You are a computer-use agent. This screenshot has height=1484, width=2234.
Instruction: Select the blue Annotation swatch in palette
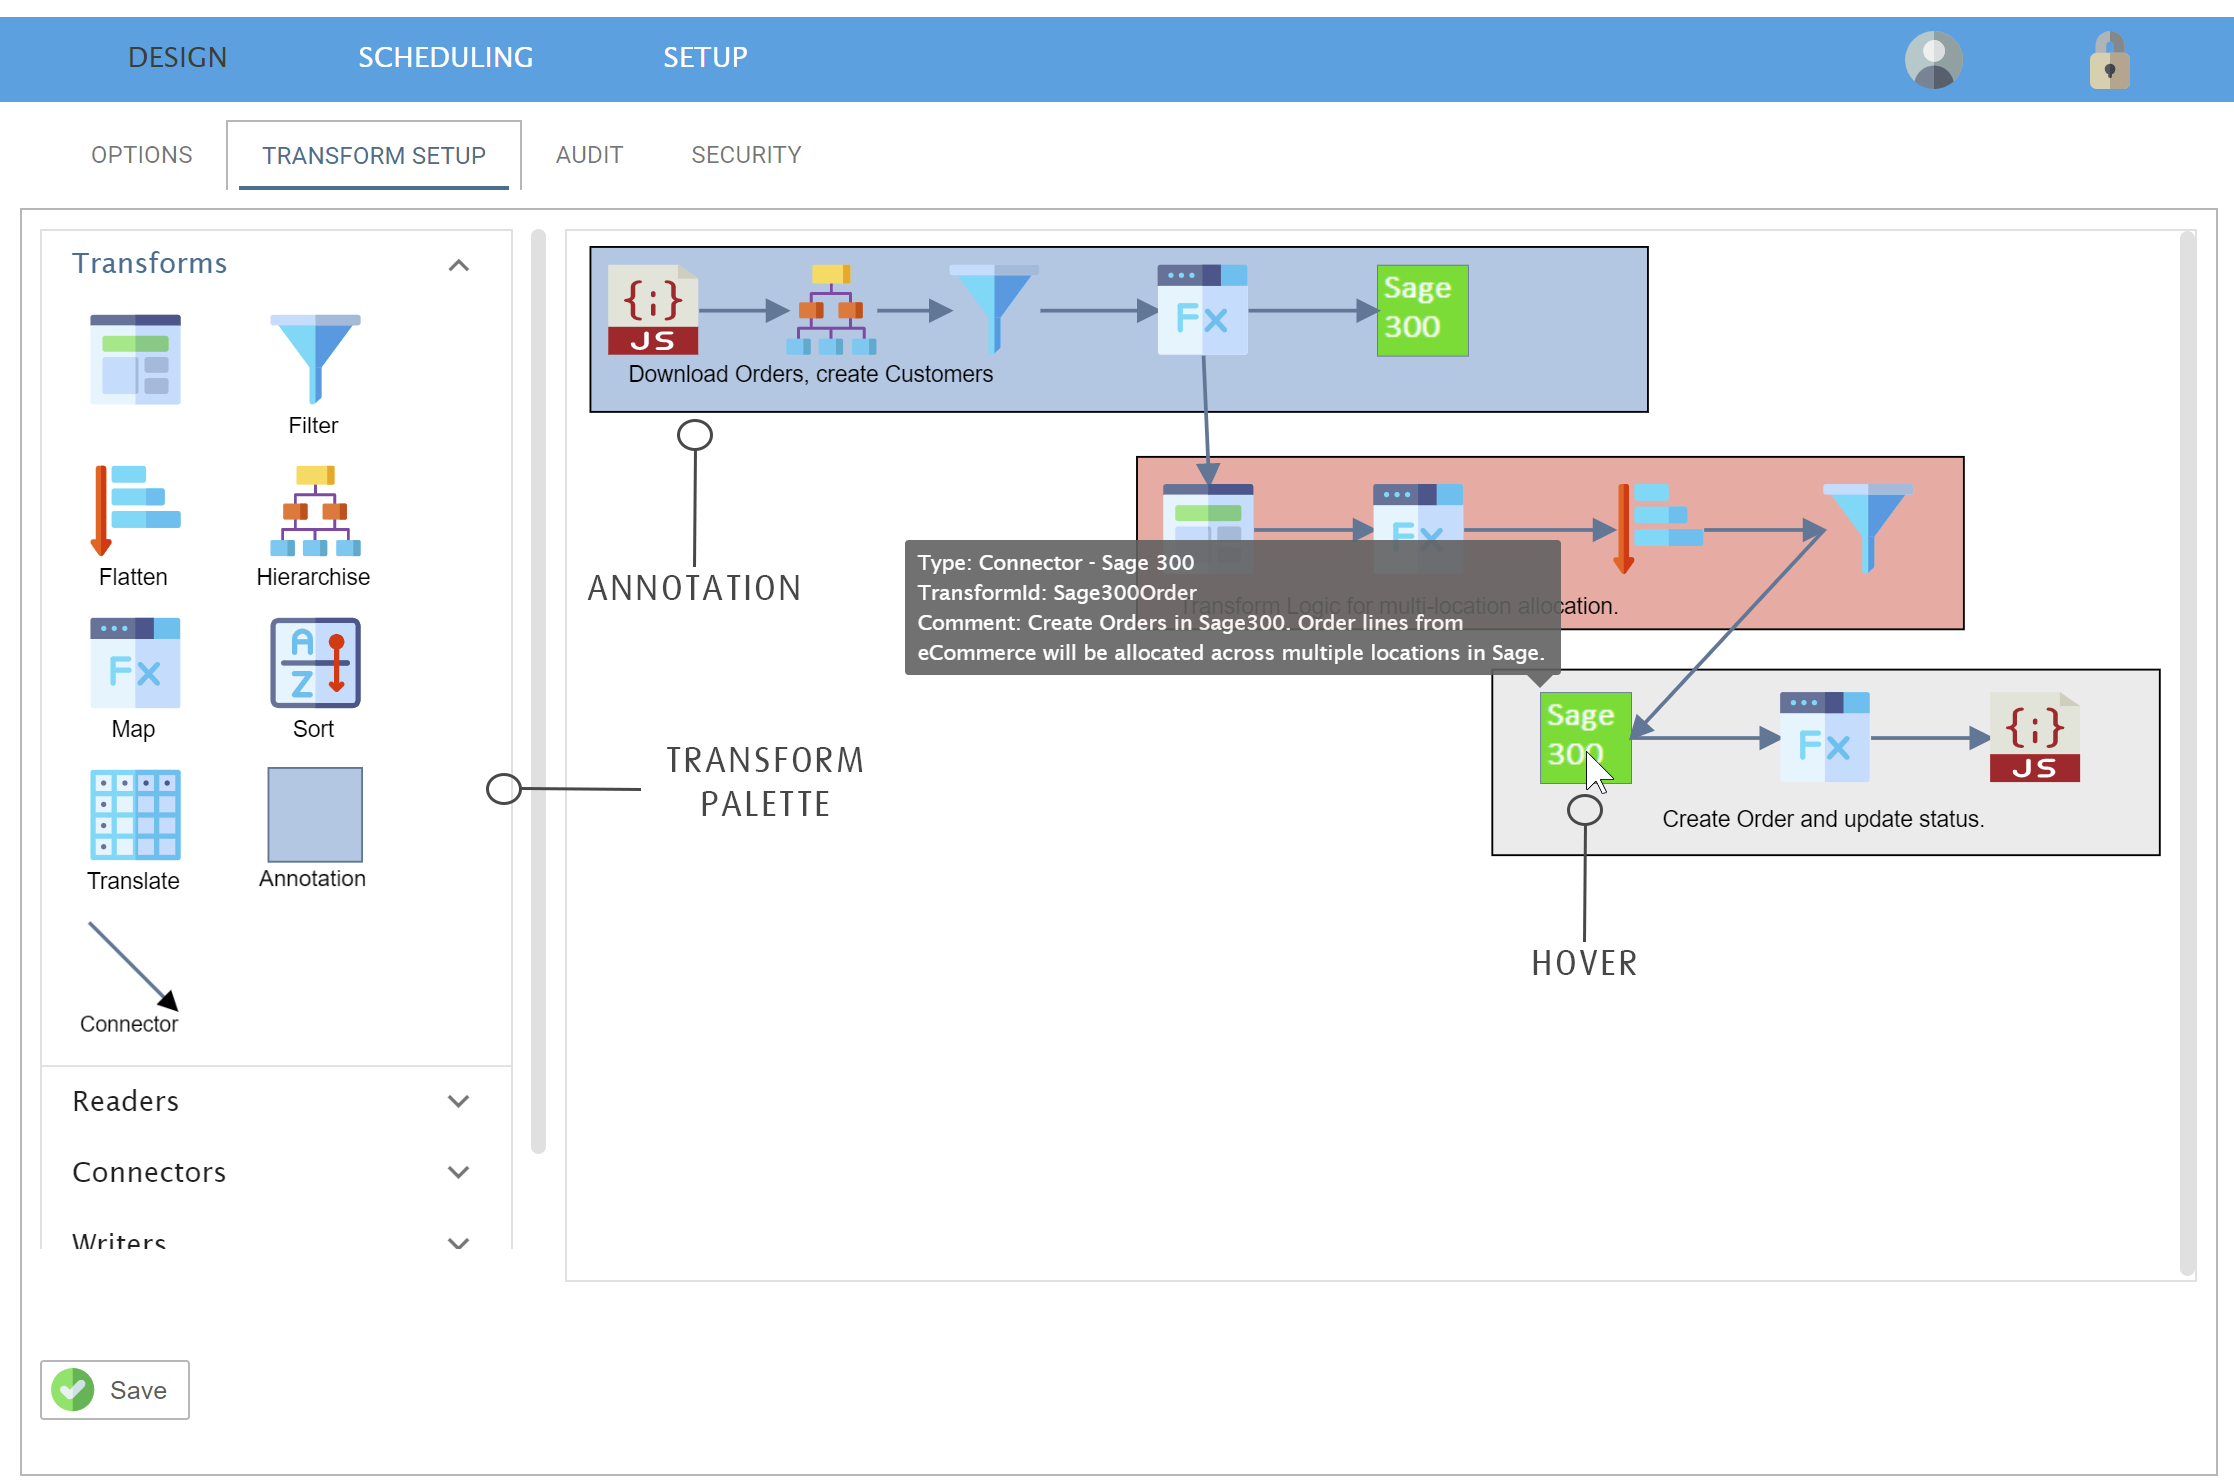click(x=314, y=815)
